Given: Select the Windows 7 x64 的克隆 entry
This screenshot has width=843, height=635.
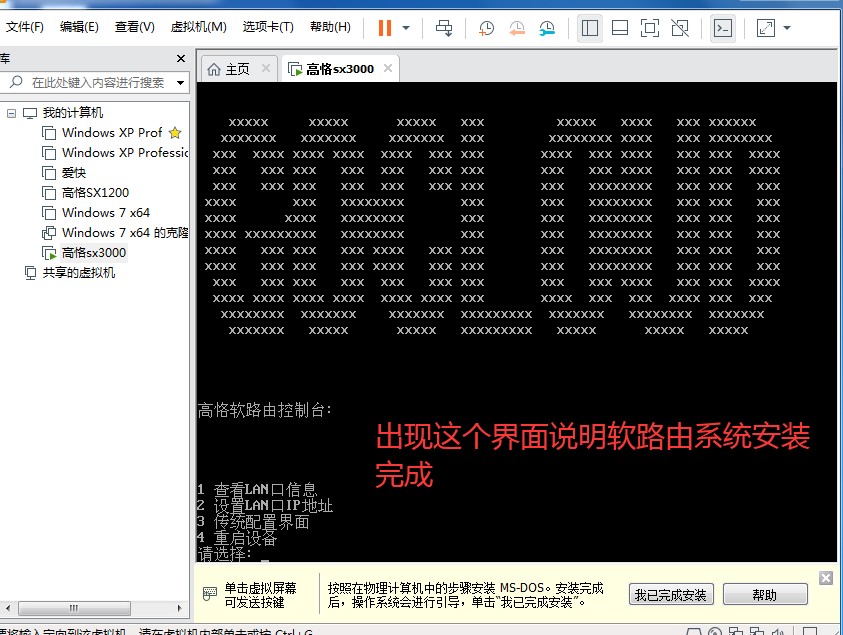Looking at the screenshot, I should pyautogui.click(x=125, y=233).
